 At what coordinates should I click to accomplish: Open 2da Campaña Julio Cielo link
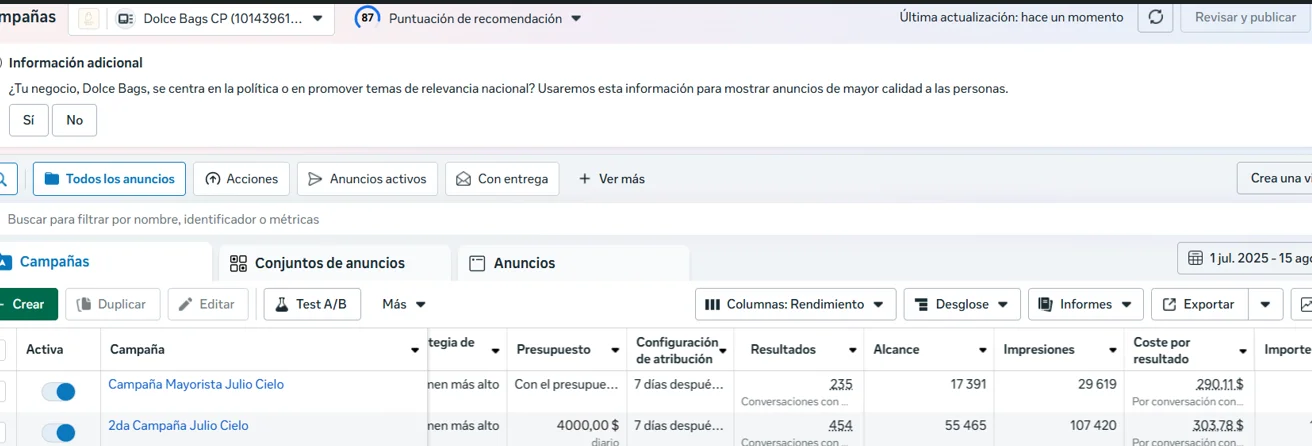point(178,425)
